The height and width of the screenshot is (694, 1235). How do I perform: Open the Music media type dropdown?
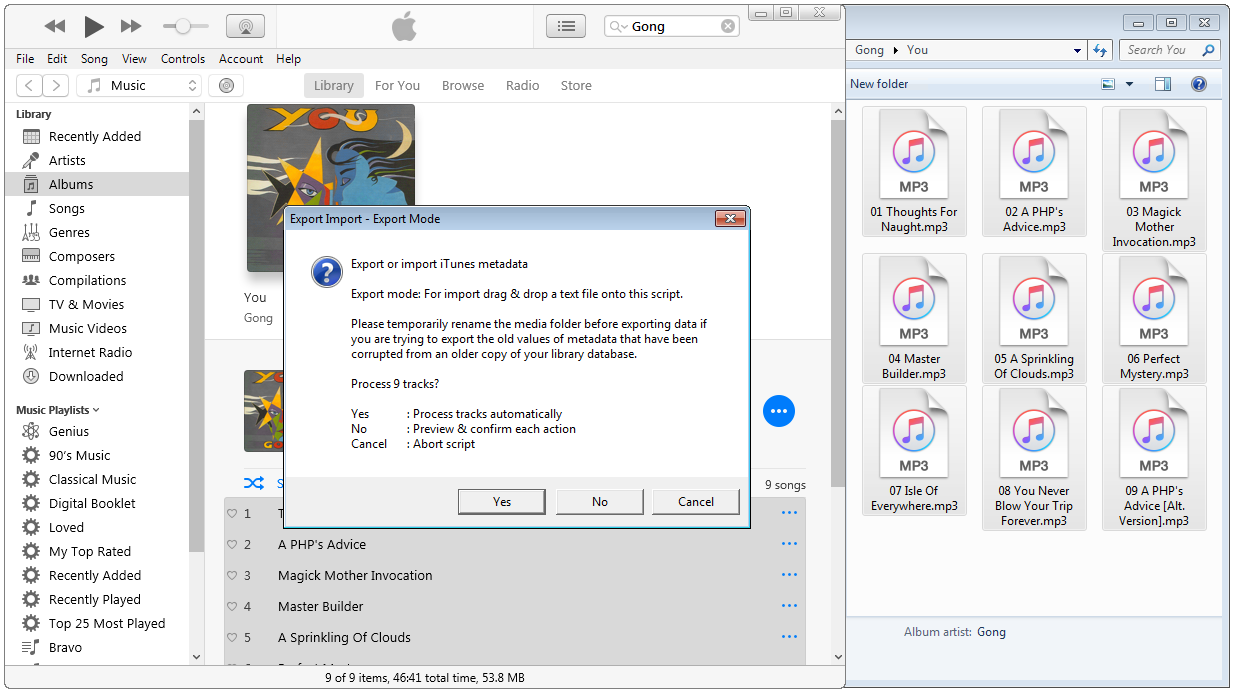139,86
